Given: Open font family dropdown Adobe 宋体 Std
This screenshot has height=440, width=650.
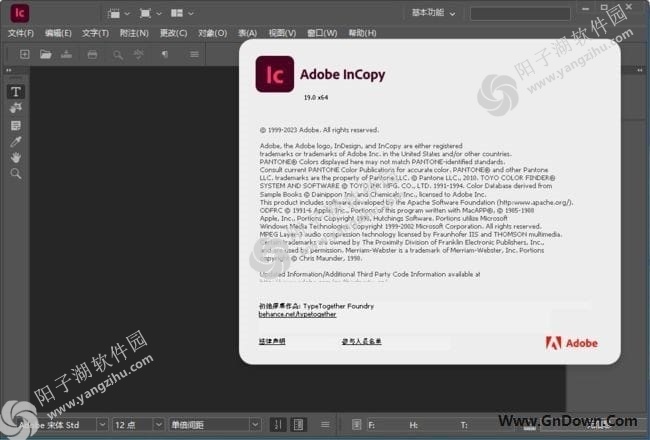Looking at the screenshot, I should pyautogui.click(x=102, y=425).
